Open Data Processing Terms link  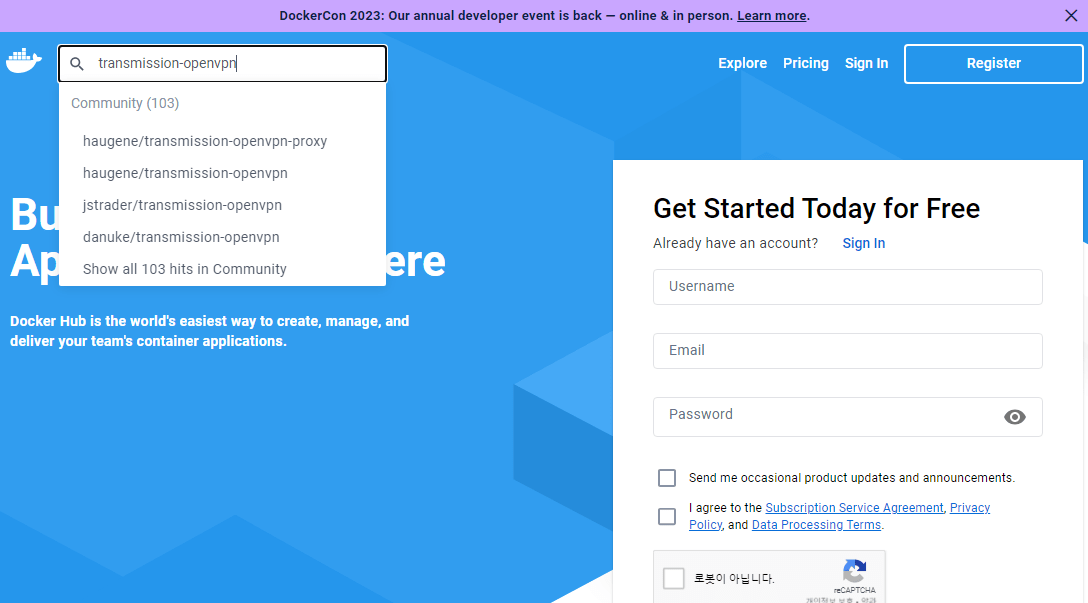click(816, 525)
